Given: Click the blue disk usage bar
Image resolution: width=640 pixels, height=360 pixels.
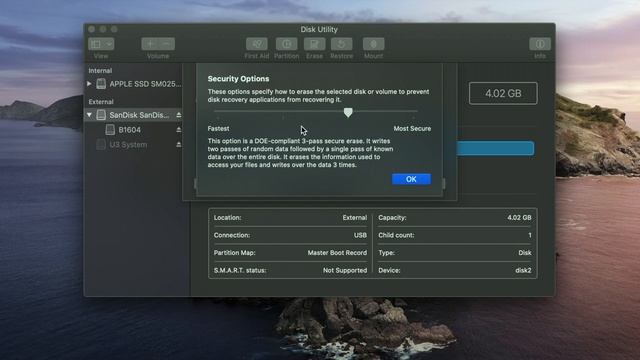Looking at the screenshot, I should (495, 148).
